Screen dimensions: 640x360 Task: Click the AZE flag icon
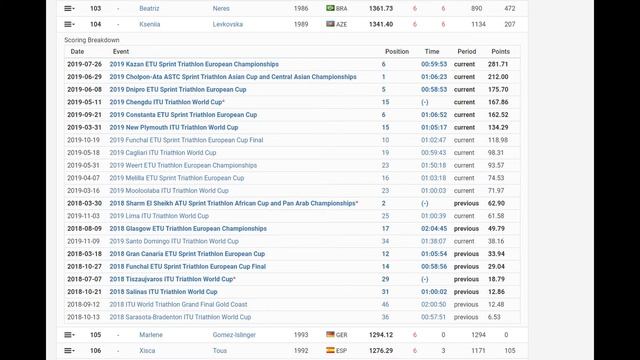(x=330, y=24)
